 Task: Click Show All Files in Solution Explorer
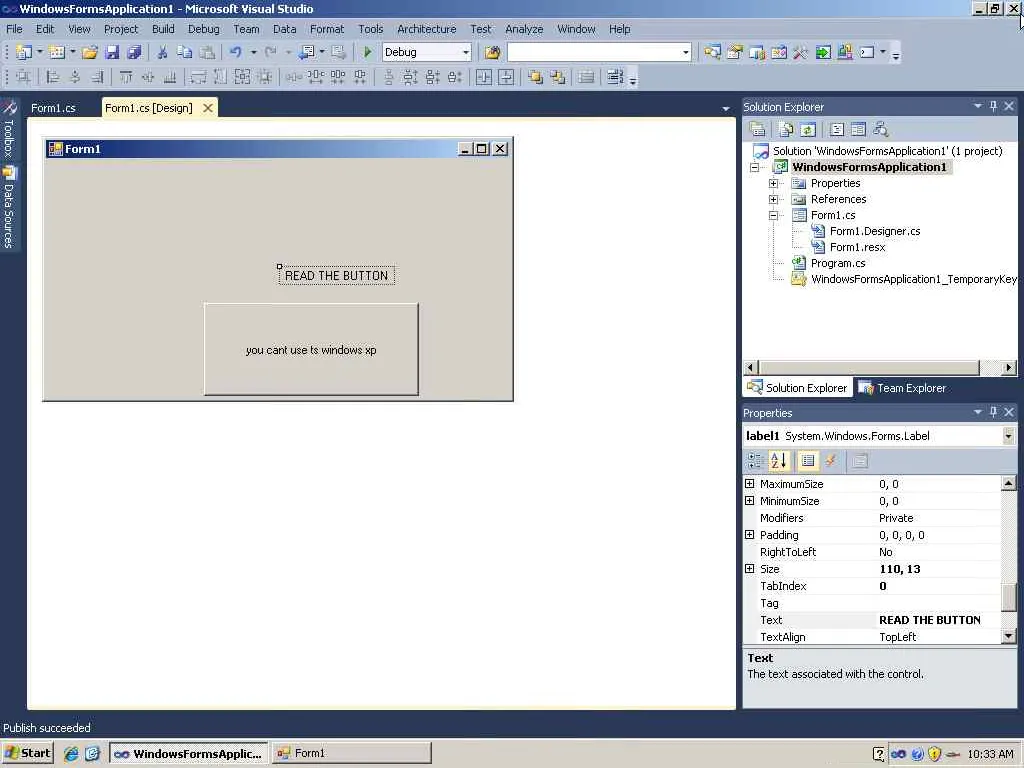tap(786, 129)
